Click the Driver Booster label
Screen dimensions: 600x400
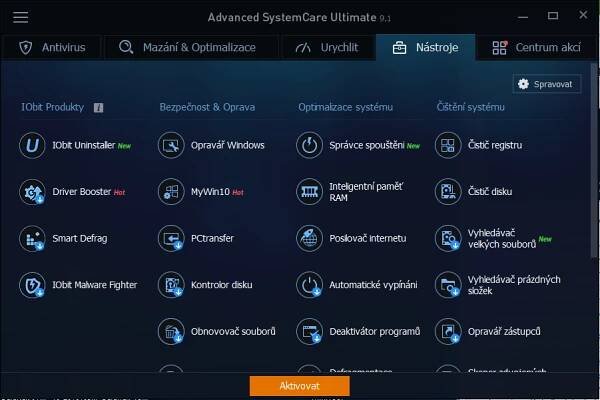pos(82,192)
